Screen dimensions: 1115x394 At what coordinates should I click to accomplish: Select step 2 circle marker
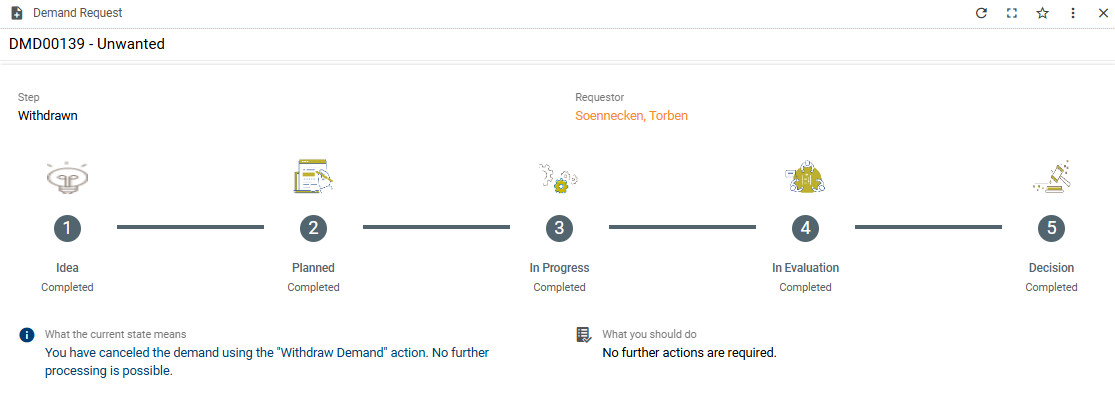click(x=313, y=228)
